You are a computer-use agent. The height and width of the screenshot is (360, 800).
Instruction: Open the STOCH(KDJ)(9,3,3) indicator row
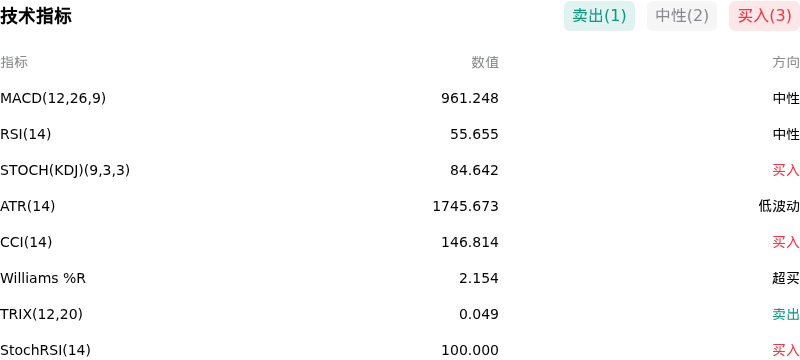(400, 170)
